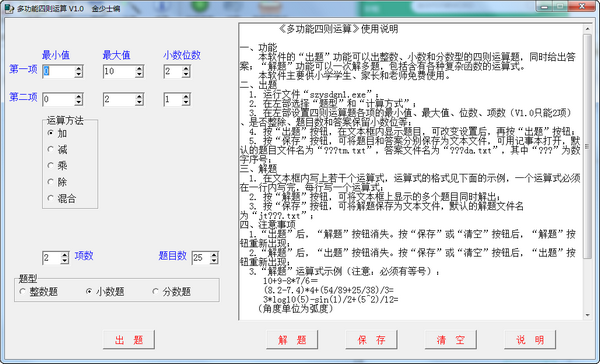Click inside the 使用说明 text area
Screen dimensions: 600x364
click(411, 171)
